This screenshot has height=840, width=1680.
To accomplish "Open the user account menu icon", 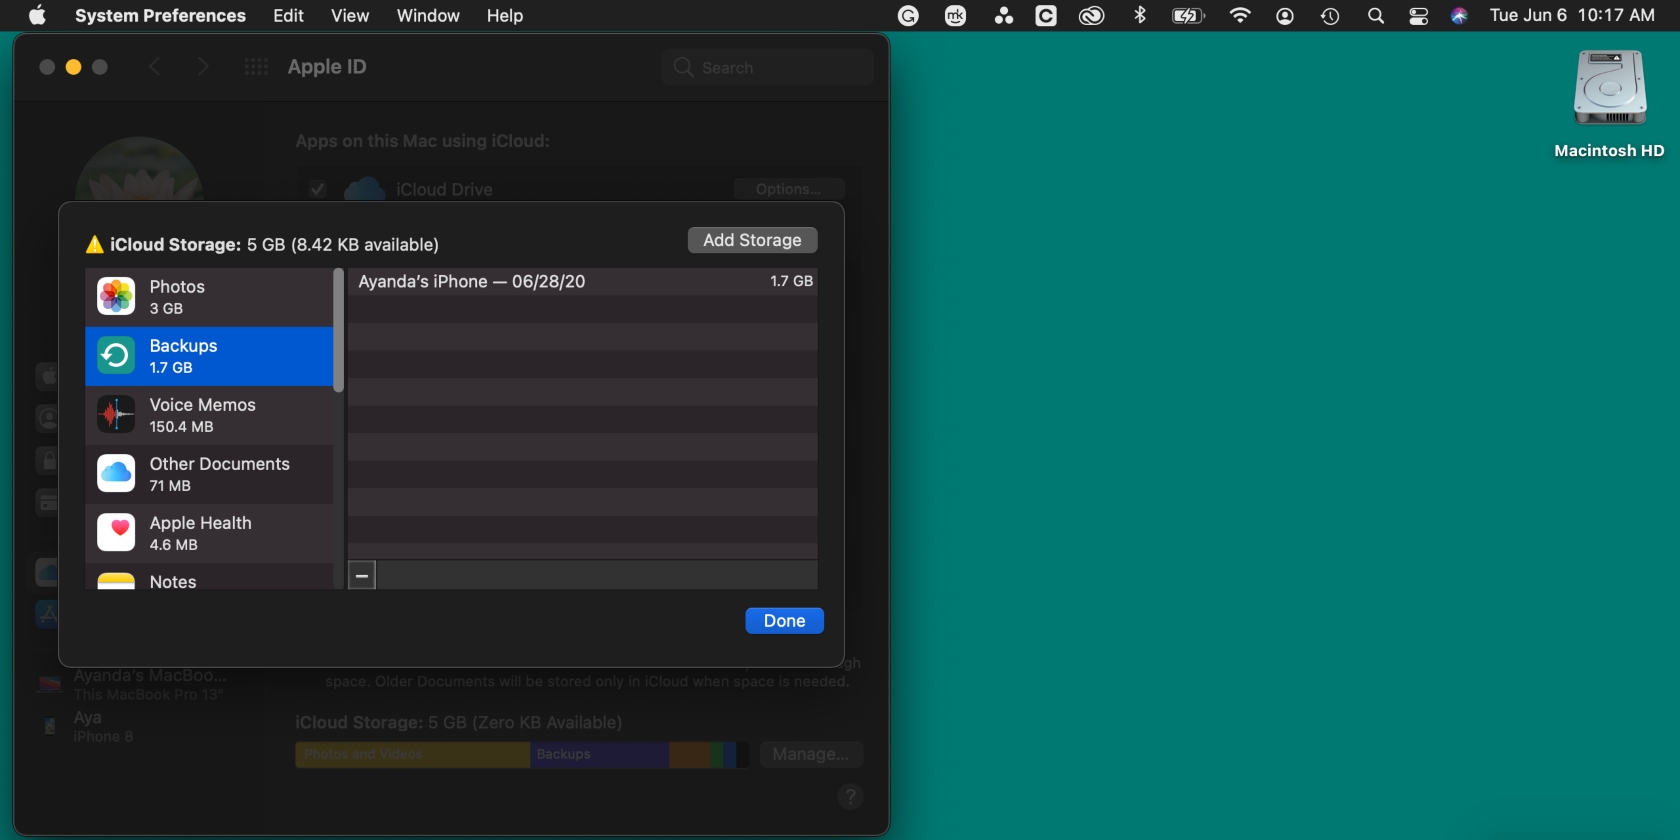I will point(1285,16).
